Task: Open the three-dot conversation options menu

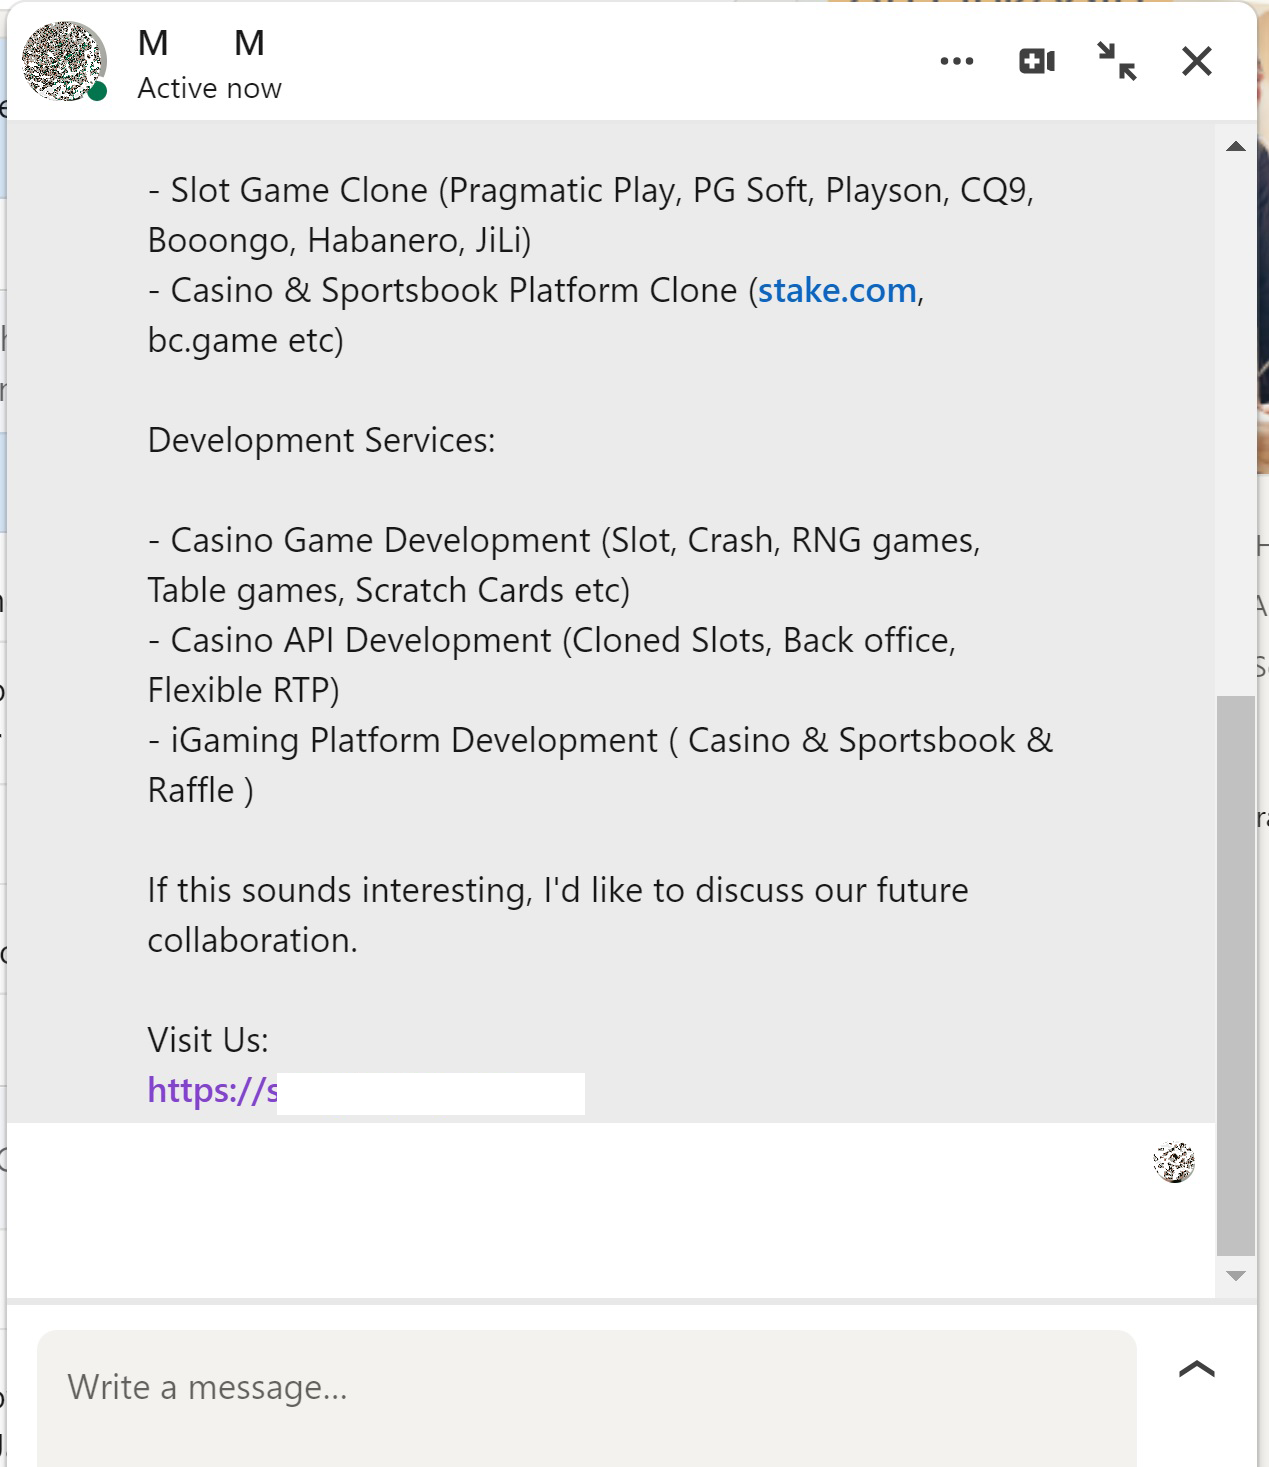Action: 957,62
